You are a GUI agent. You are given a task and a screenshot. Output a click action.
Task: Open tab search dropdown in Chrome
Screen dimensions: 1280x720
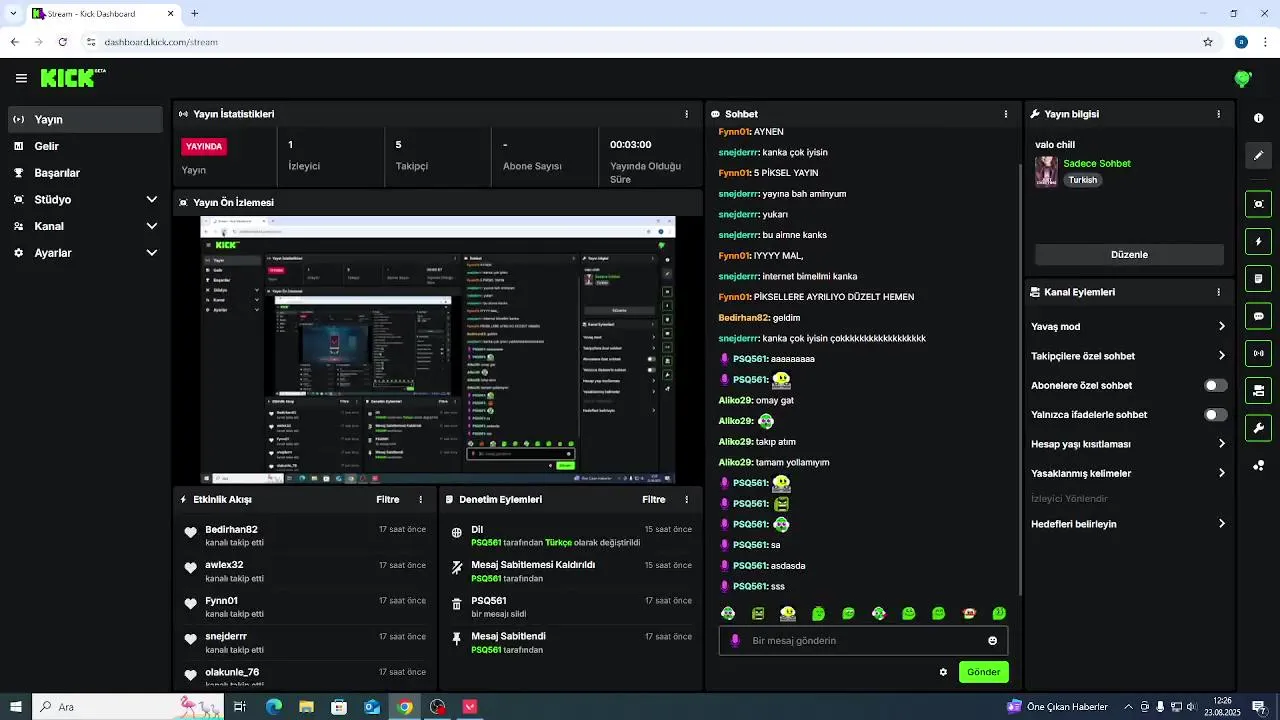coord(13,13)
